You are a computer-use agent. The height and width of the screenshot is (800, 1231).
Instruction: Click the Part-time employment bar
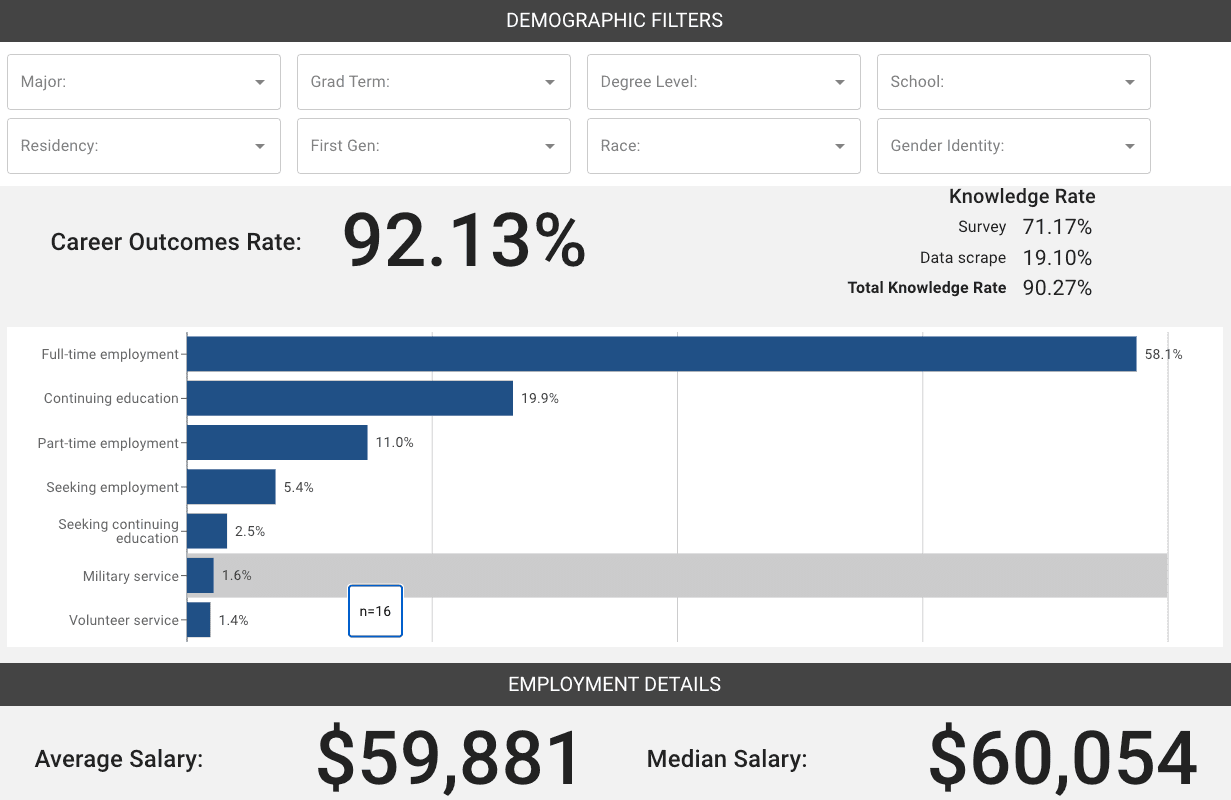pyautogui.click(x=277, y=443)
